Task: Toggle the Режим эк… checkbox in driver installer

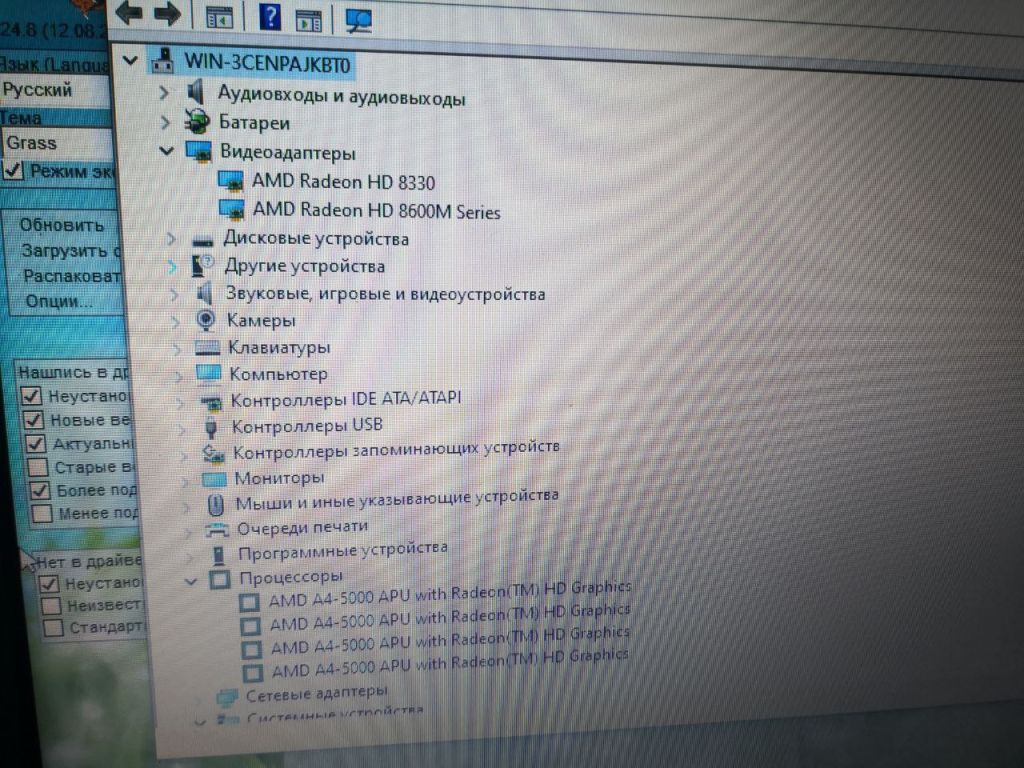Action: point(13,171)
